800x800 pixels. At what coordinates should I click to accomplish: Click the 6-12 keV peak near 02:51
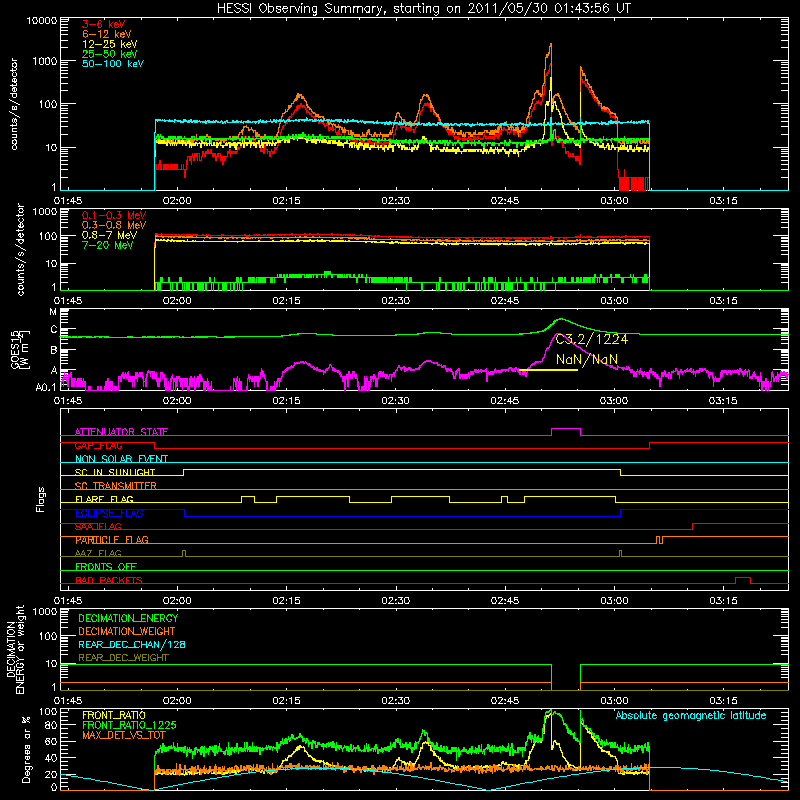[x=551, y=46]
